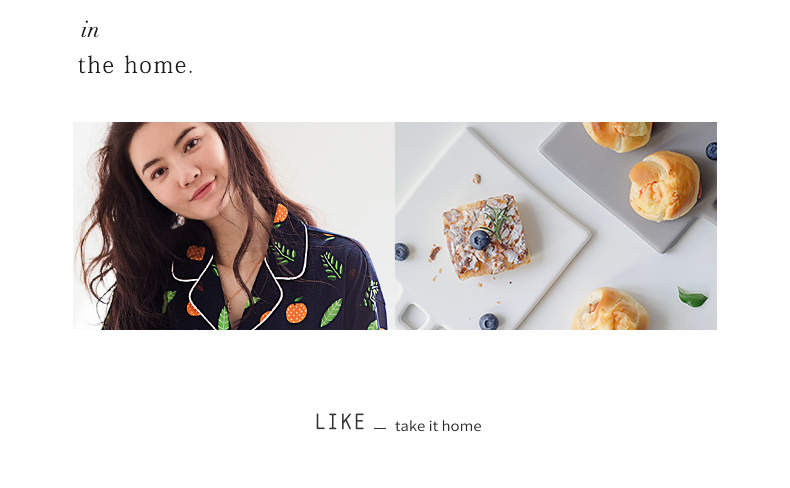The image size is (790, 488).
Task: Click the 'in' italic heading text
Action: coord(90,30)
